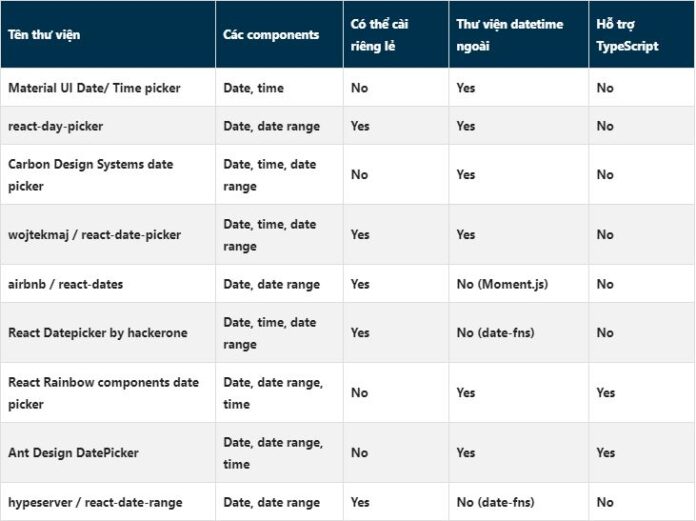Click the 'Hỗ trợ TypeScript' column header

(627, 35)
